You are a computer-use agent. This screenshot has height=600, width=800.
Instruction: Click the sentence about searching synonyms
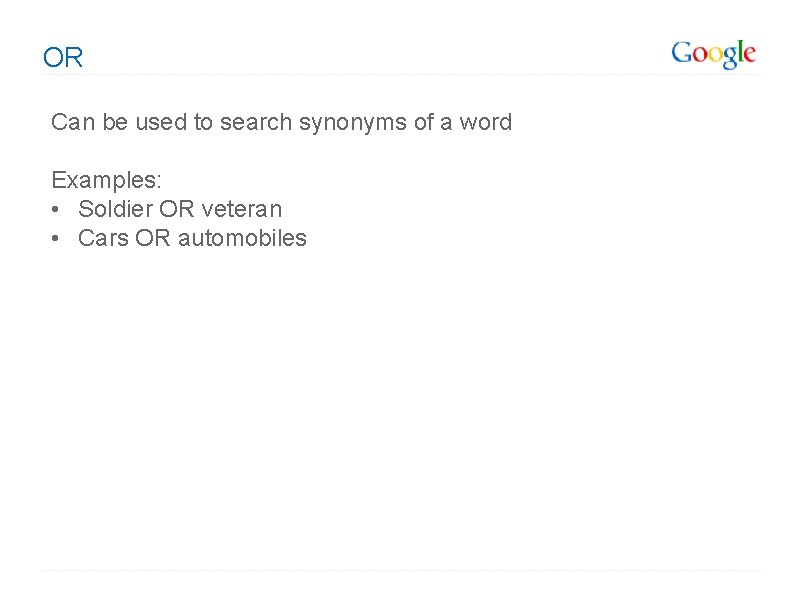[281, 123]
